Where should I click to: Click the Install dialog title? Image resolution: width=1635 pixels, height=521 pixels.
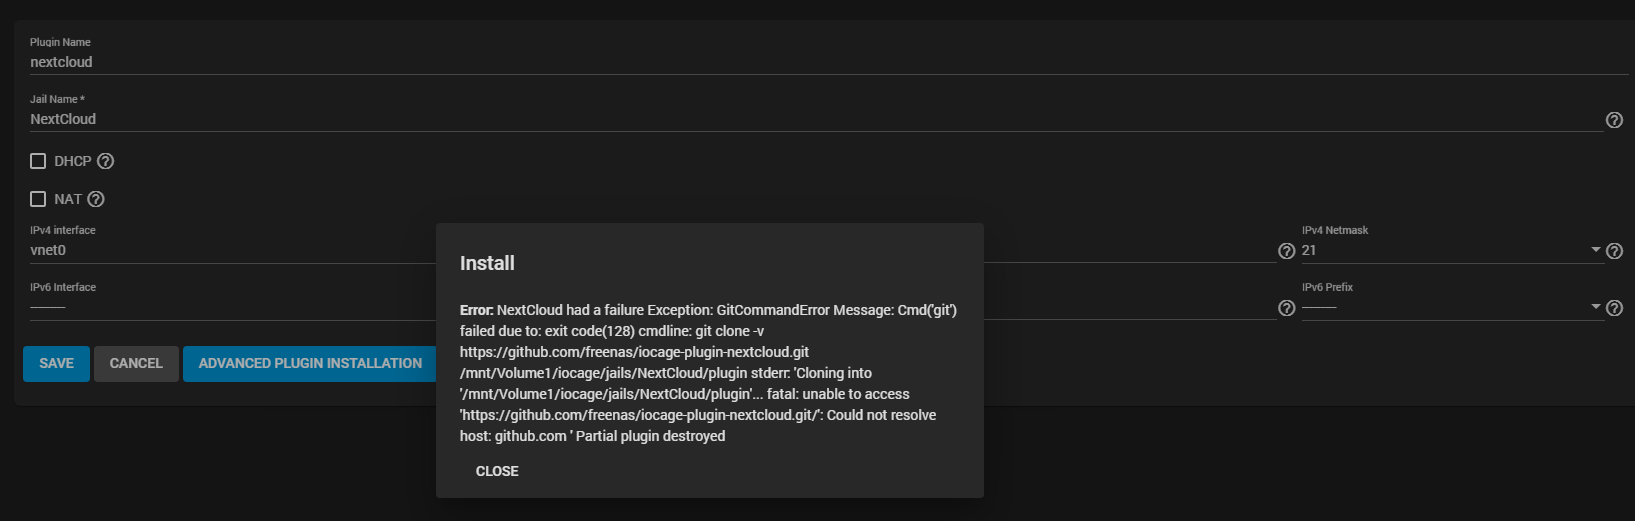coord(487,263)
